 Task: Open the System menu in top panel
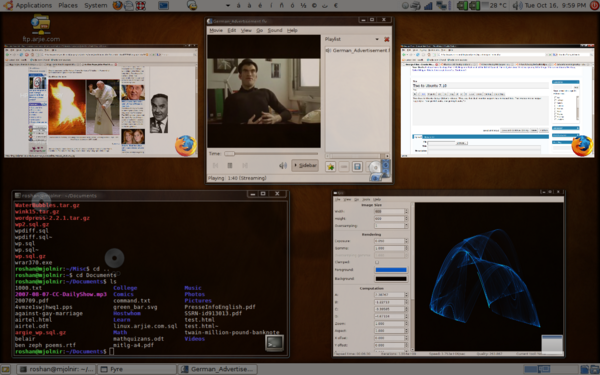[x=96, y=5]
